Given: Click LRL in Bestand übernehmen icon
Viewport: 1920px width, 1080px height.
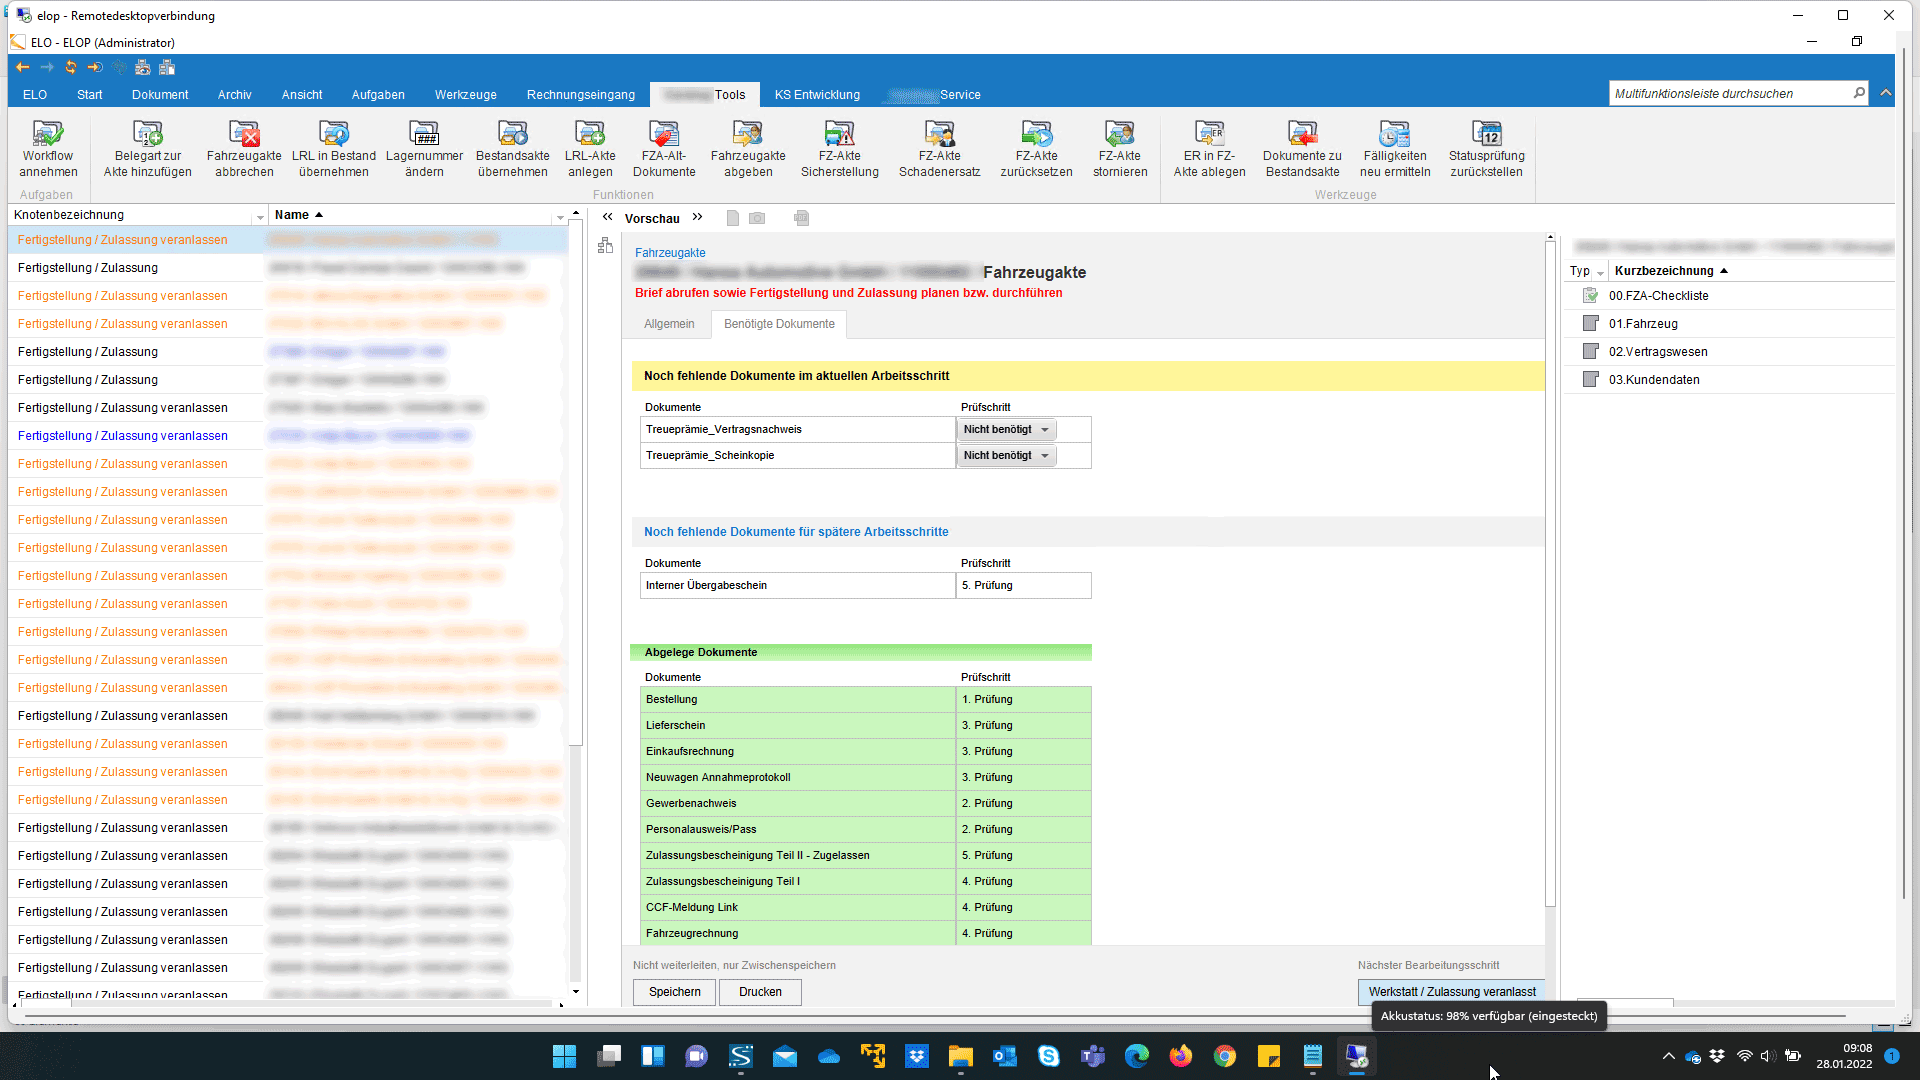Looking at the screenshot, I should (x=333, y=133).
